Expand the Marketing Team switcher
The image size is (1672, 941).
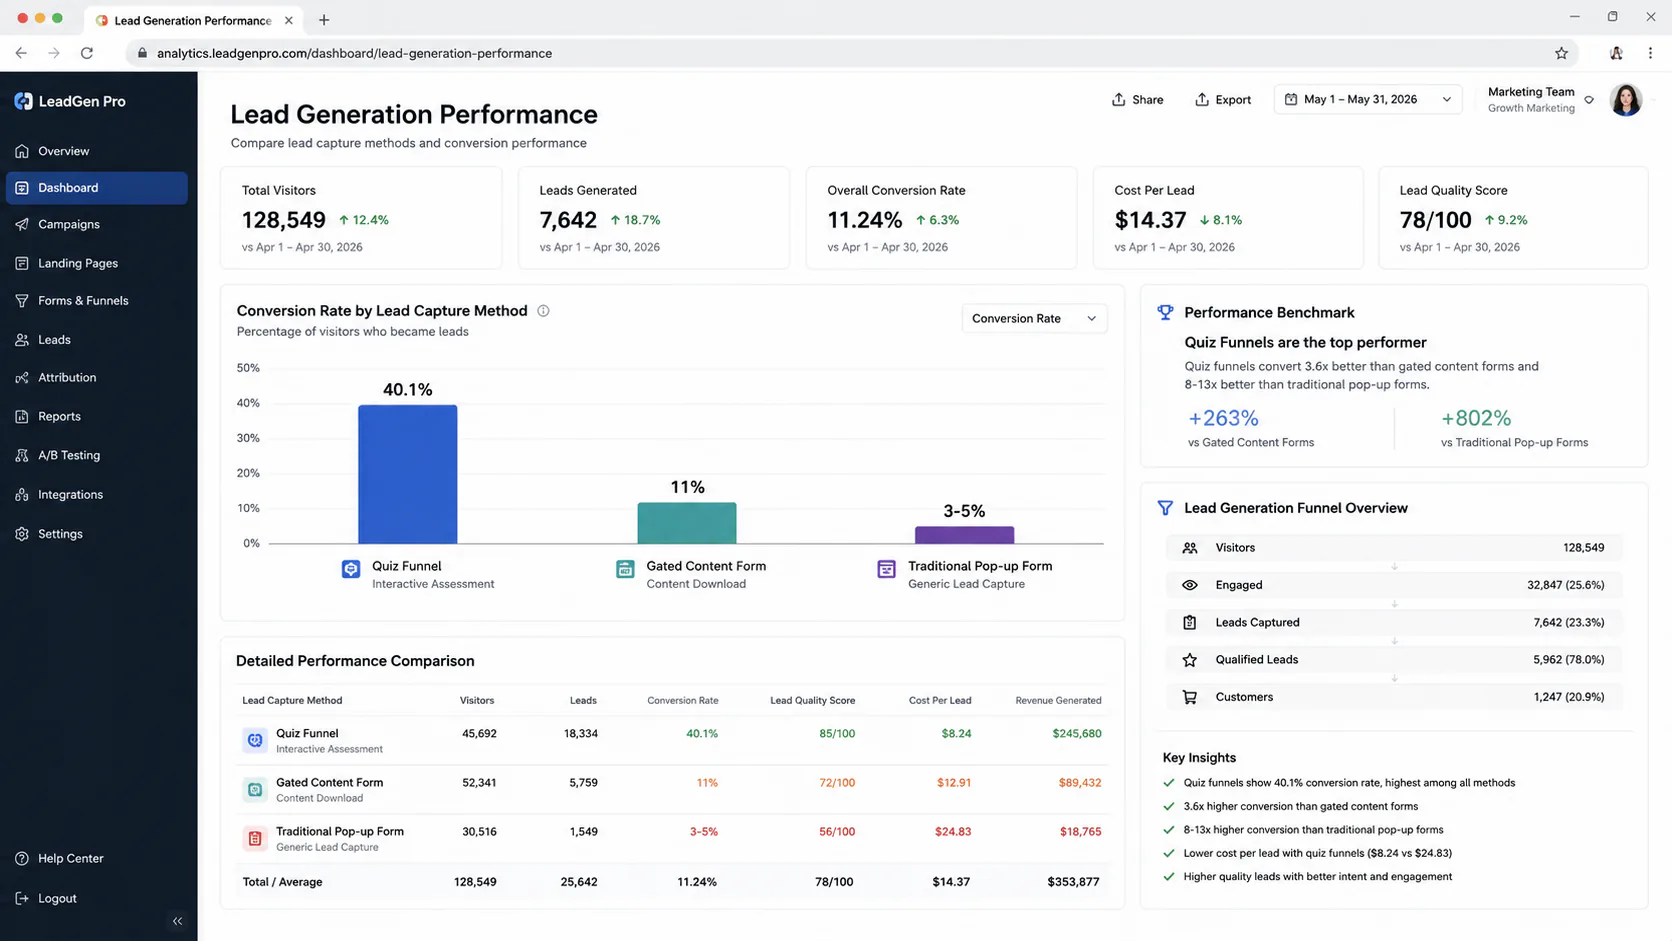(x=1589, y=100)
